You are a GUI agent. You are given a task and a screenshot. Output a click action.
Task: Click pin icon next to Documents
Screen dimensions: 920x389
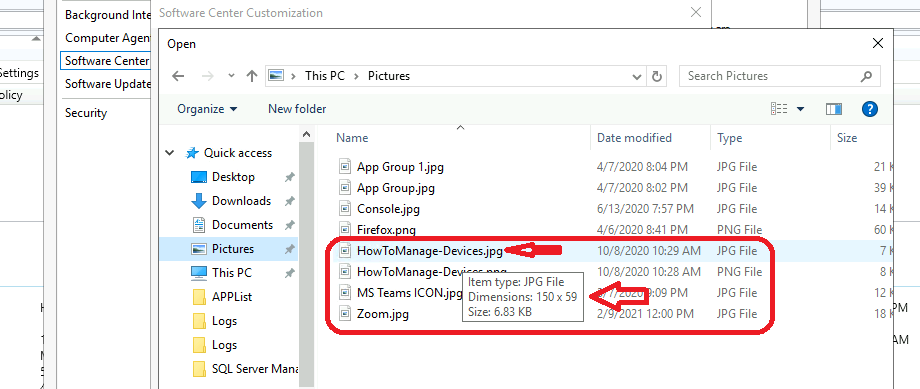coord(289,225)
